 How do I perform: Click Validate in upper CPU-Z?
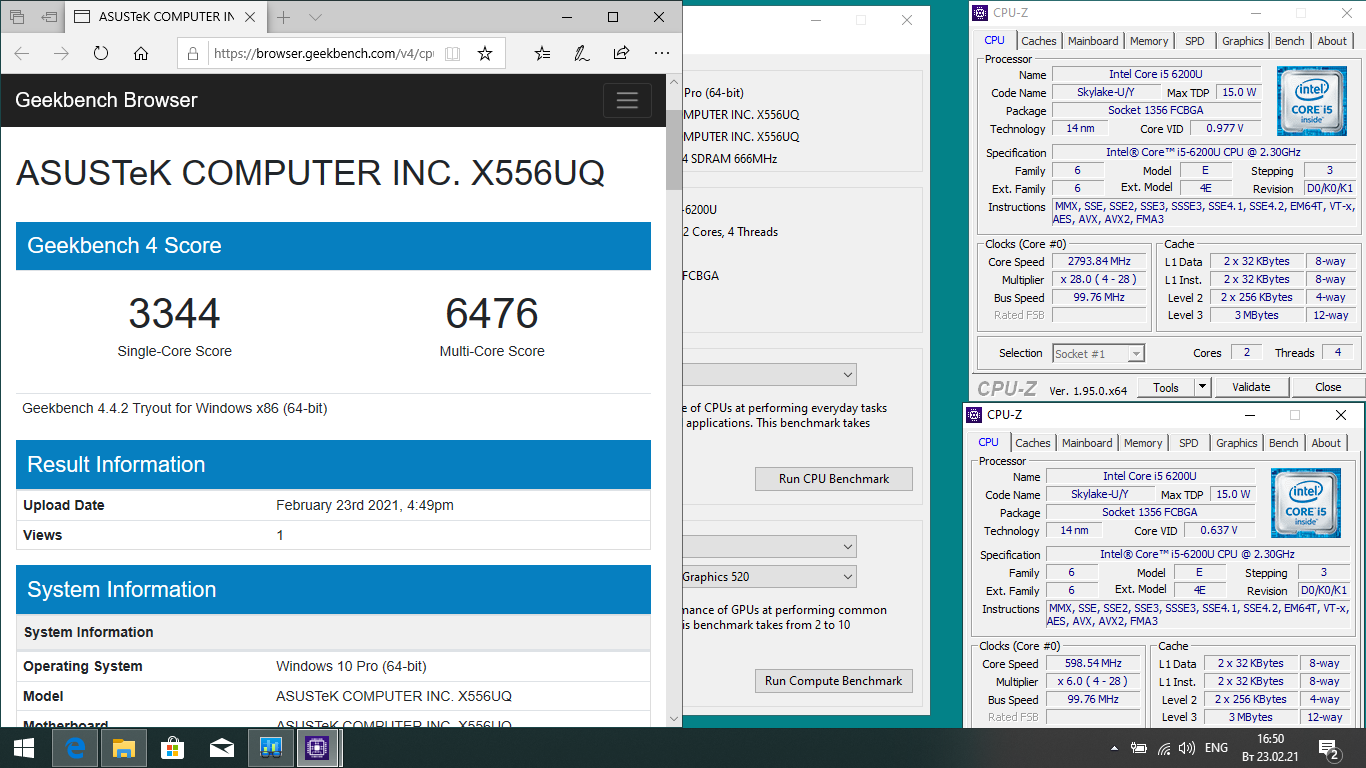point(1251,387)
